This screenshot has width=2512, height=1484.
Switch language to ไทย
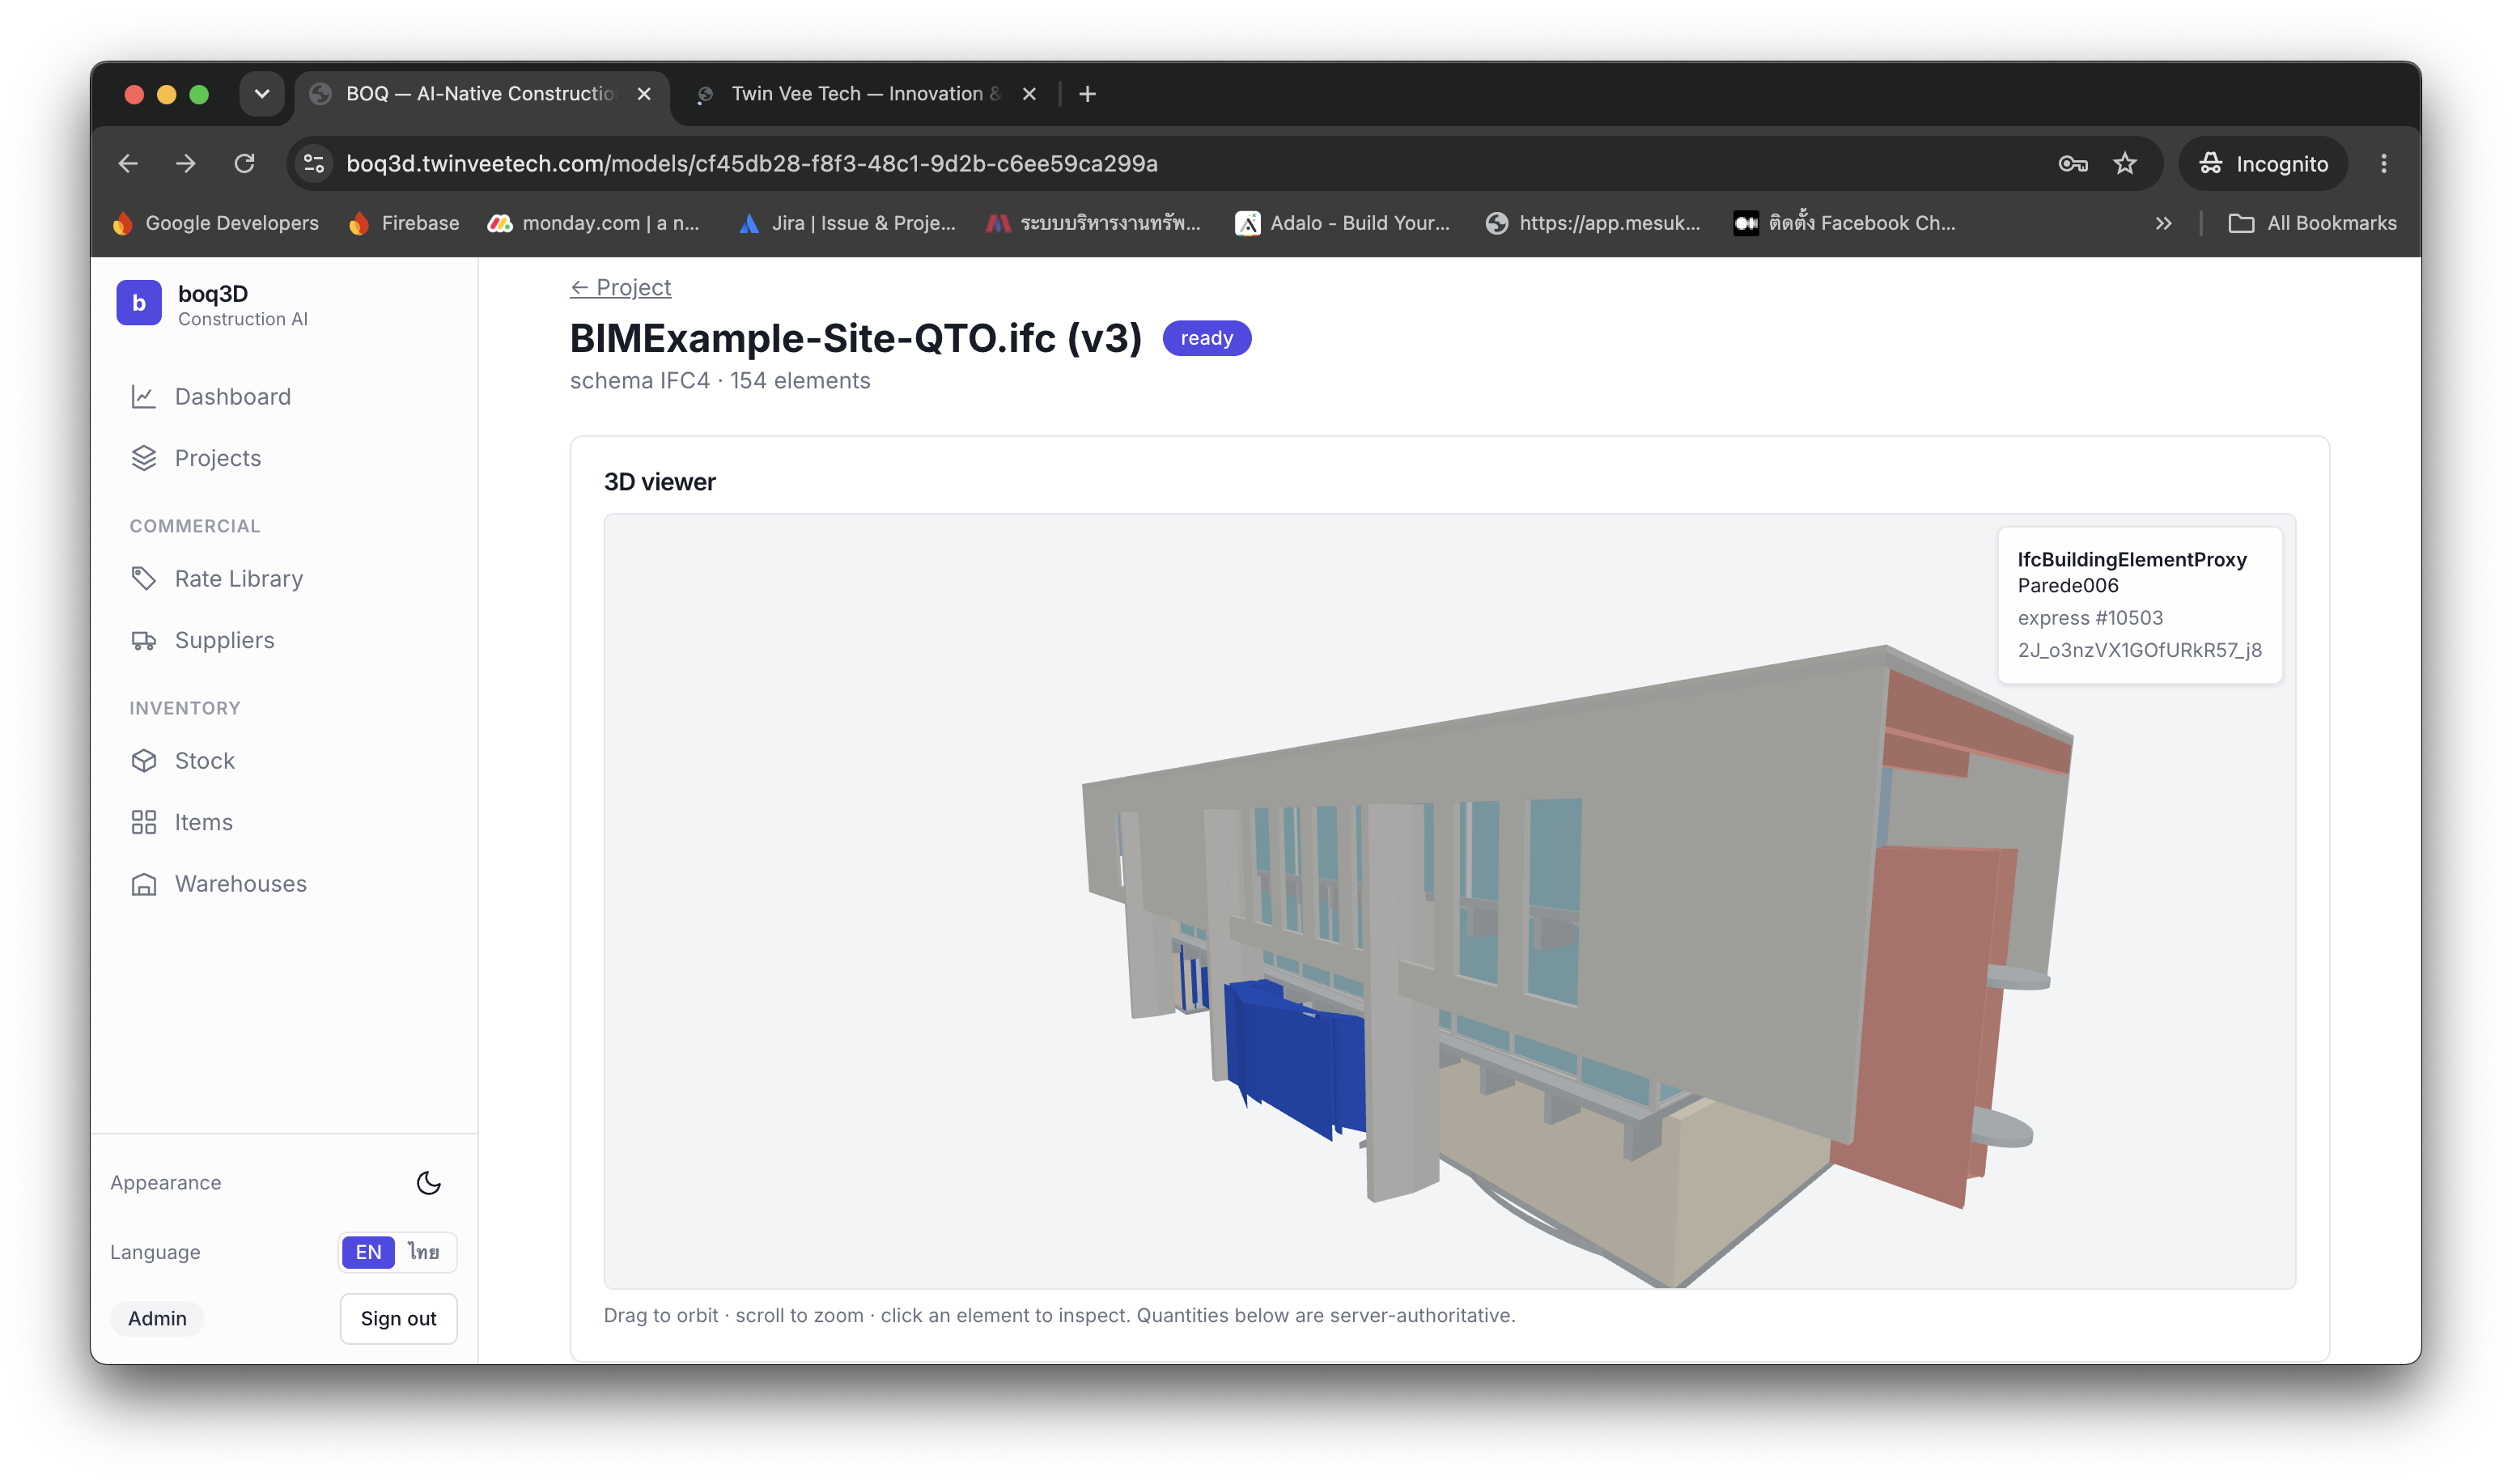(424, 1252)
